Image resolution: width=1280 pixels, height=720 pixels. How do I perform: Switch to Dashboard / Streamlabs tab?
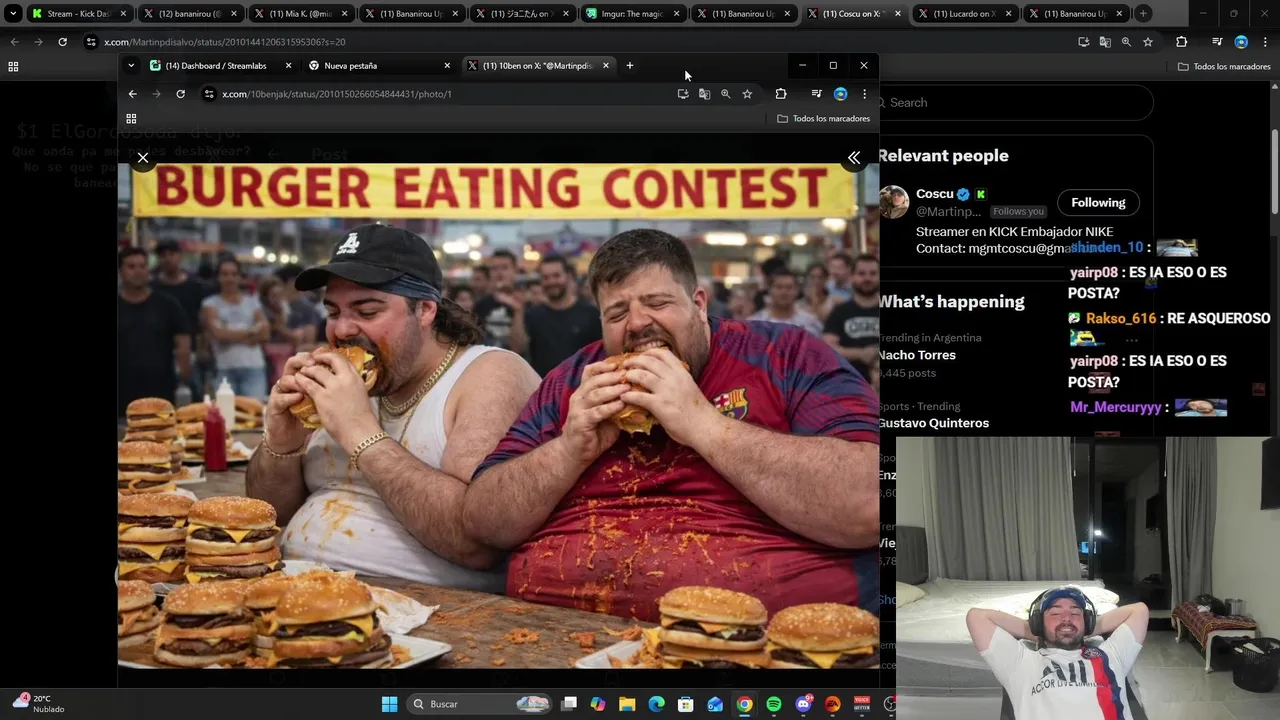click(x=214, y=66)
